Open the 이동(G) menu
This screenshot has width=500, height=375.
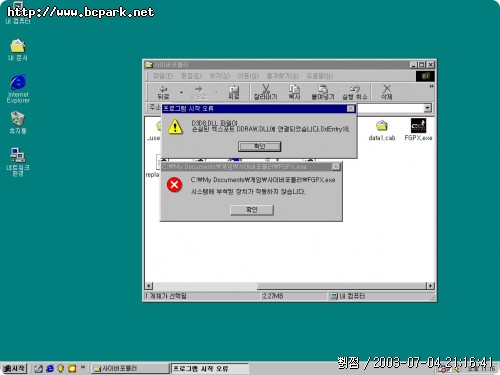(248, 76)
